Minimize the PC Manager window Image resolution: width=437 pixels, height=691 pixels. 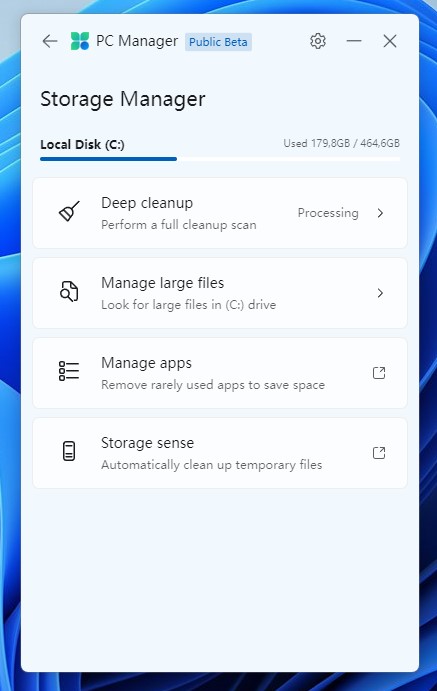(x=354, y=41)
